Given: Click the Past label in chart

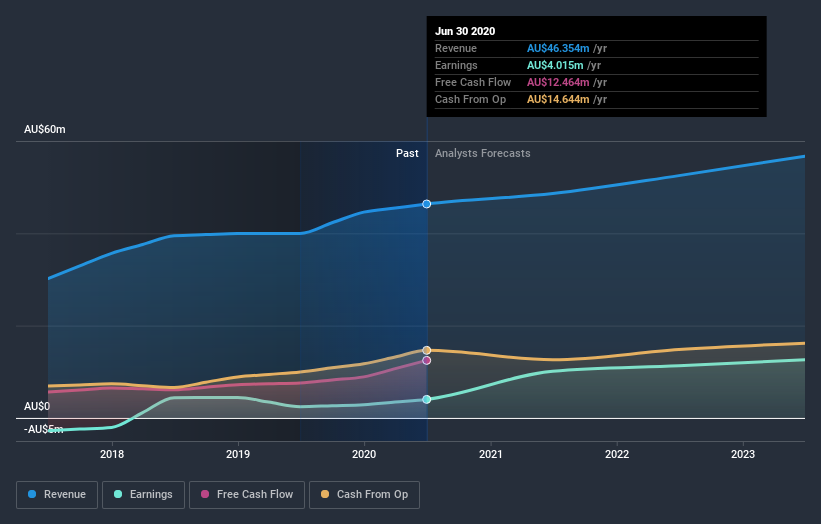Looking at the screenshot, I should click(407, 153).
